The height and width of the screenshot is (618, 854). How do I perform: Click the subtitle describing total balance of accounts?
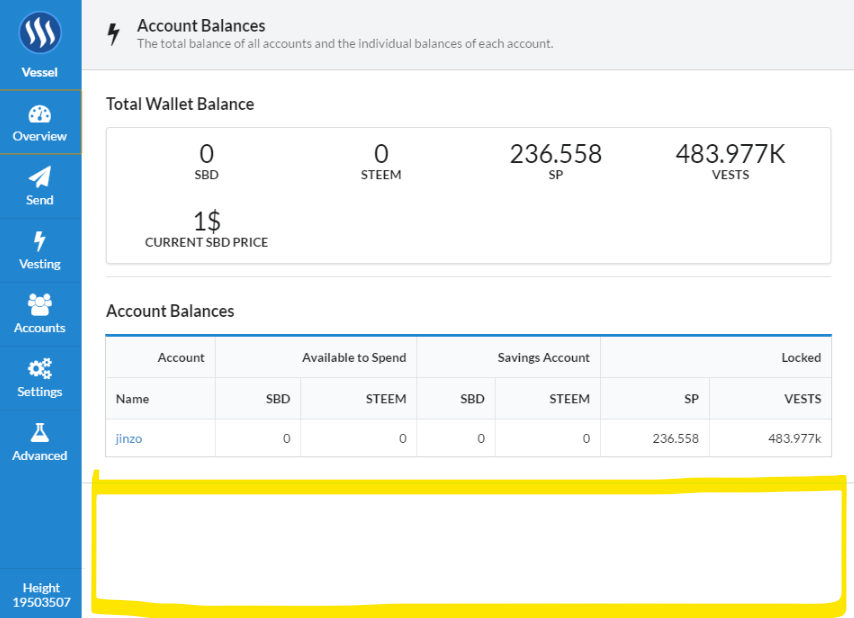click(345, 44)
